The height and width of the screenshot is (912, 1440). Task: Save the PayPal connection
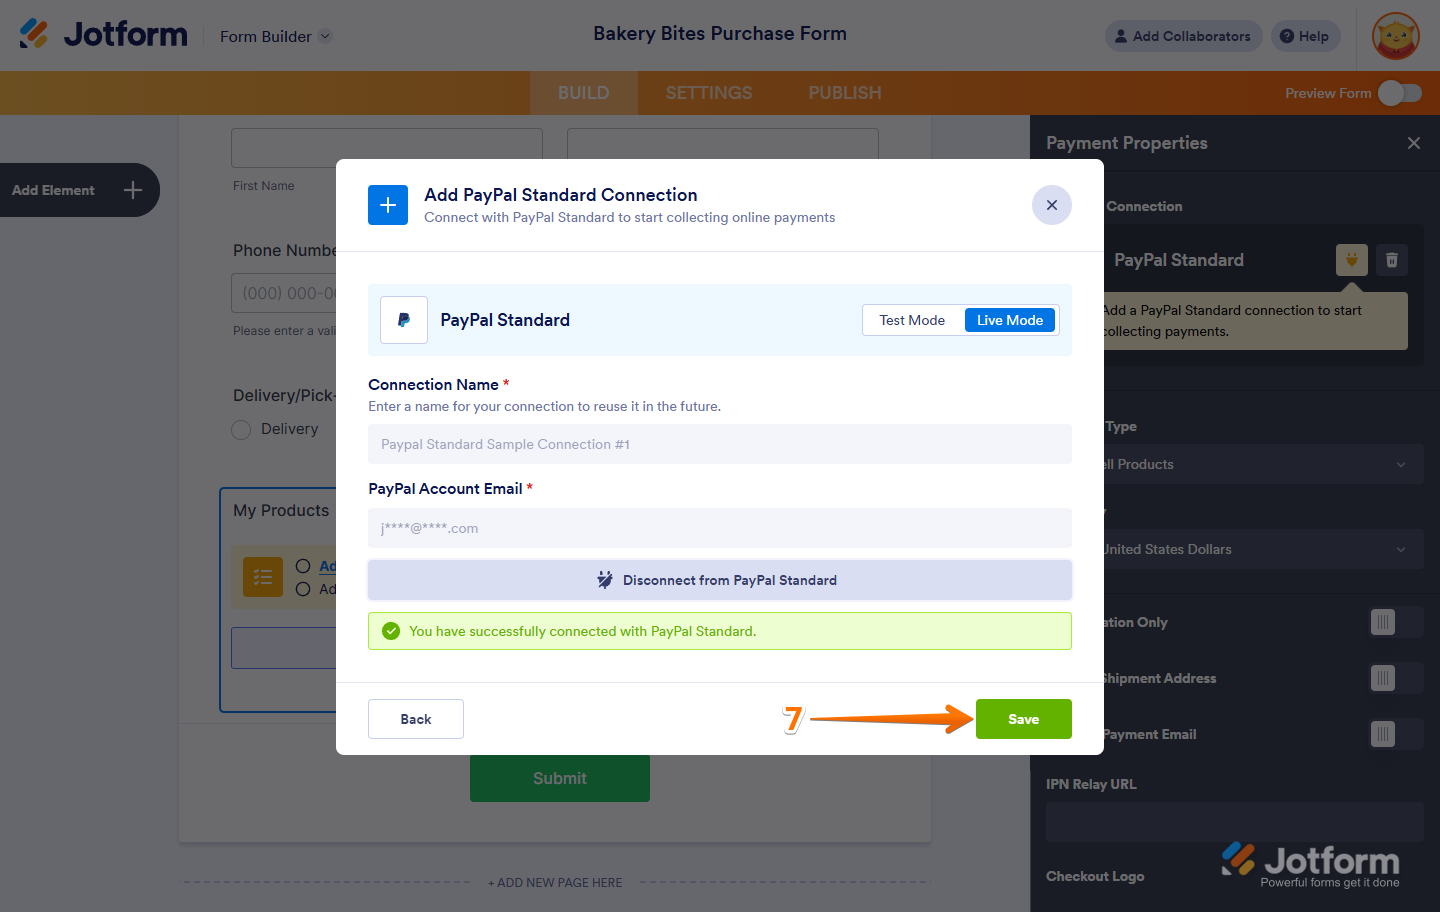tap(1024, 719)
